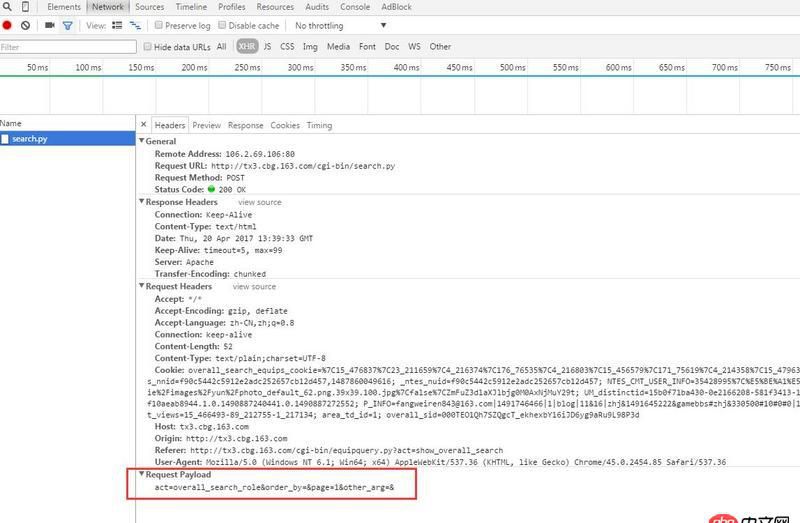
Task: Click the Name column header
Action: [x=11, y=123]
